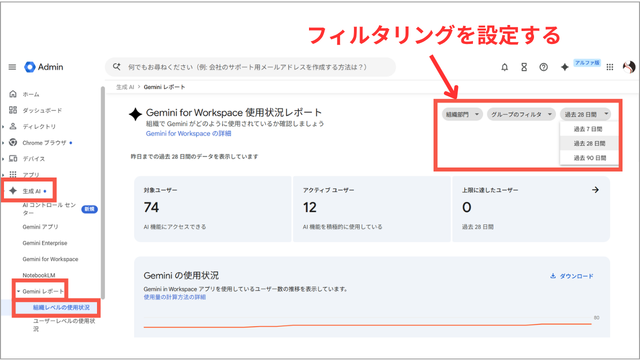Click the ダウンロード button
Viewport: 640px width, 360px height.
pyautogui.click(x=572, y=276)
